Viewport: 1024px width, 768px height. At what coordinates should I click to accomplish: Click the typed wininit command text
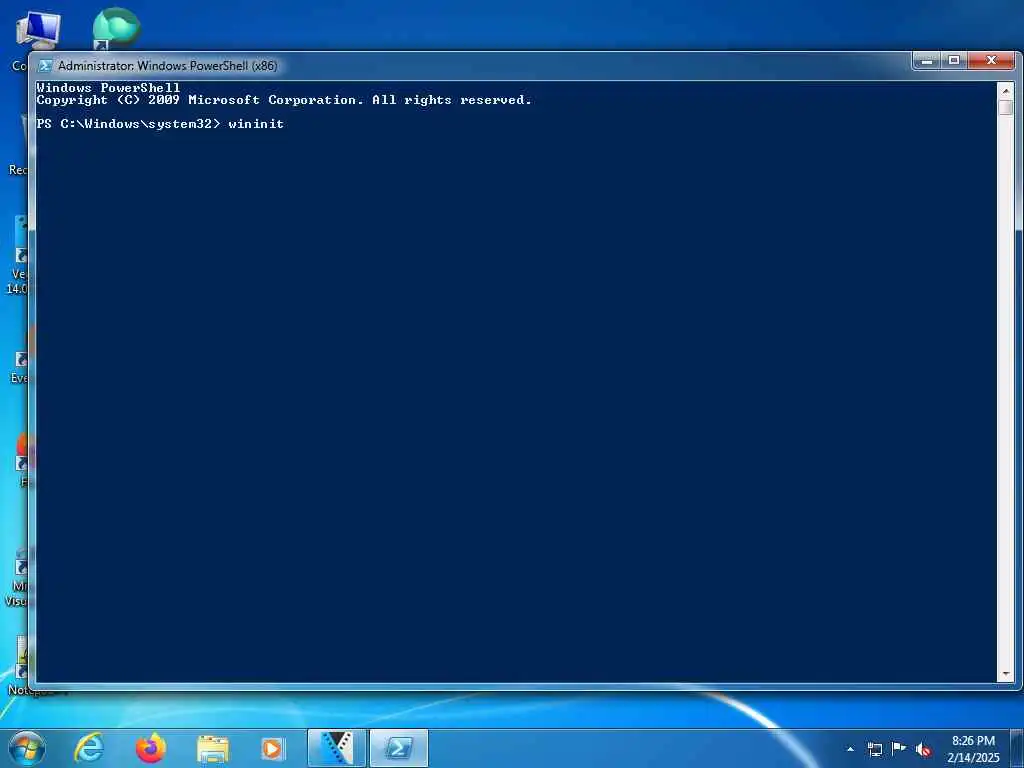coord(256,123)
